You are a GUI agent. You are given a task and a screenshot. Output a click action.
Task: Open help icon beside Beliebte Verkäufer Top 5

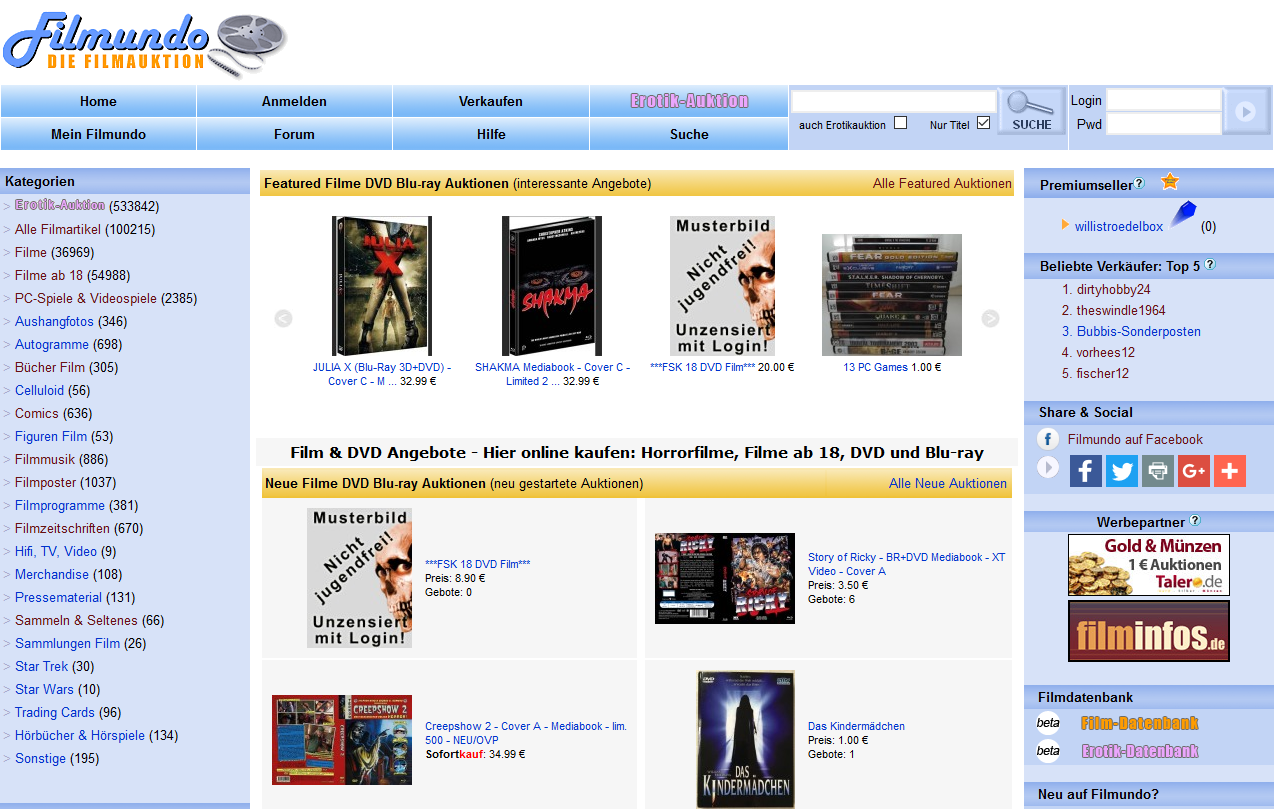click(1210, 265)
